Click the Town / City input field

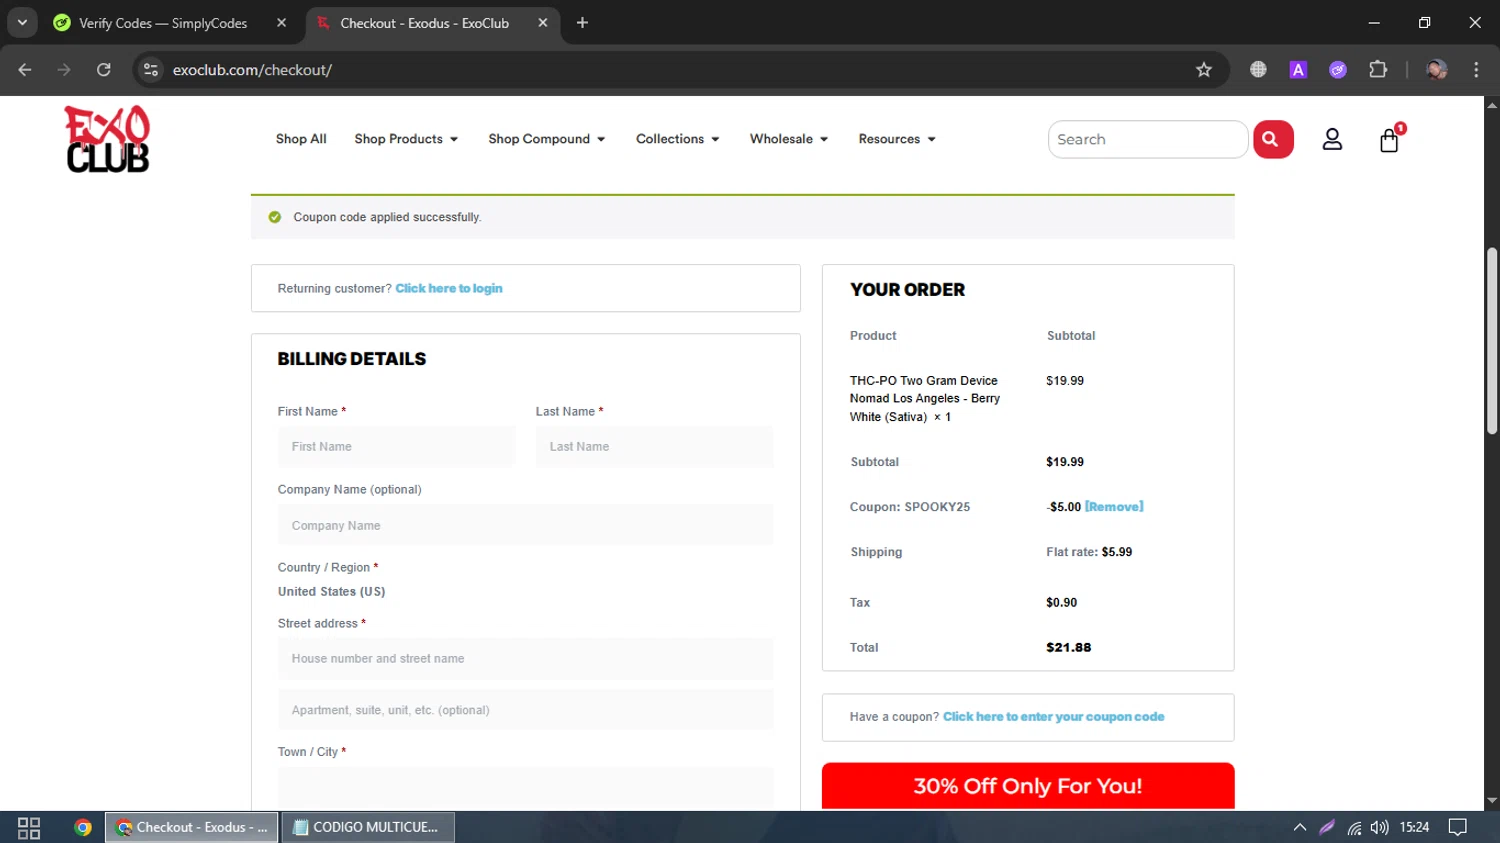(x=525, y=788)
